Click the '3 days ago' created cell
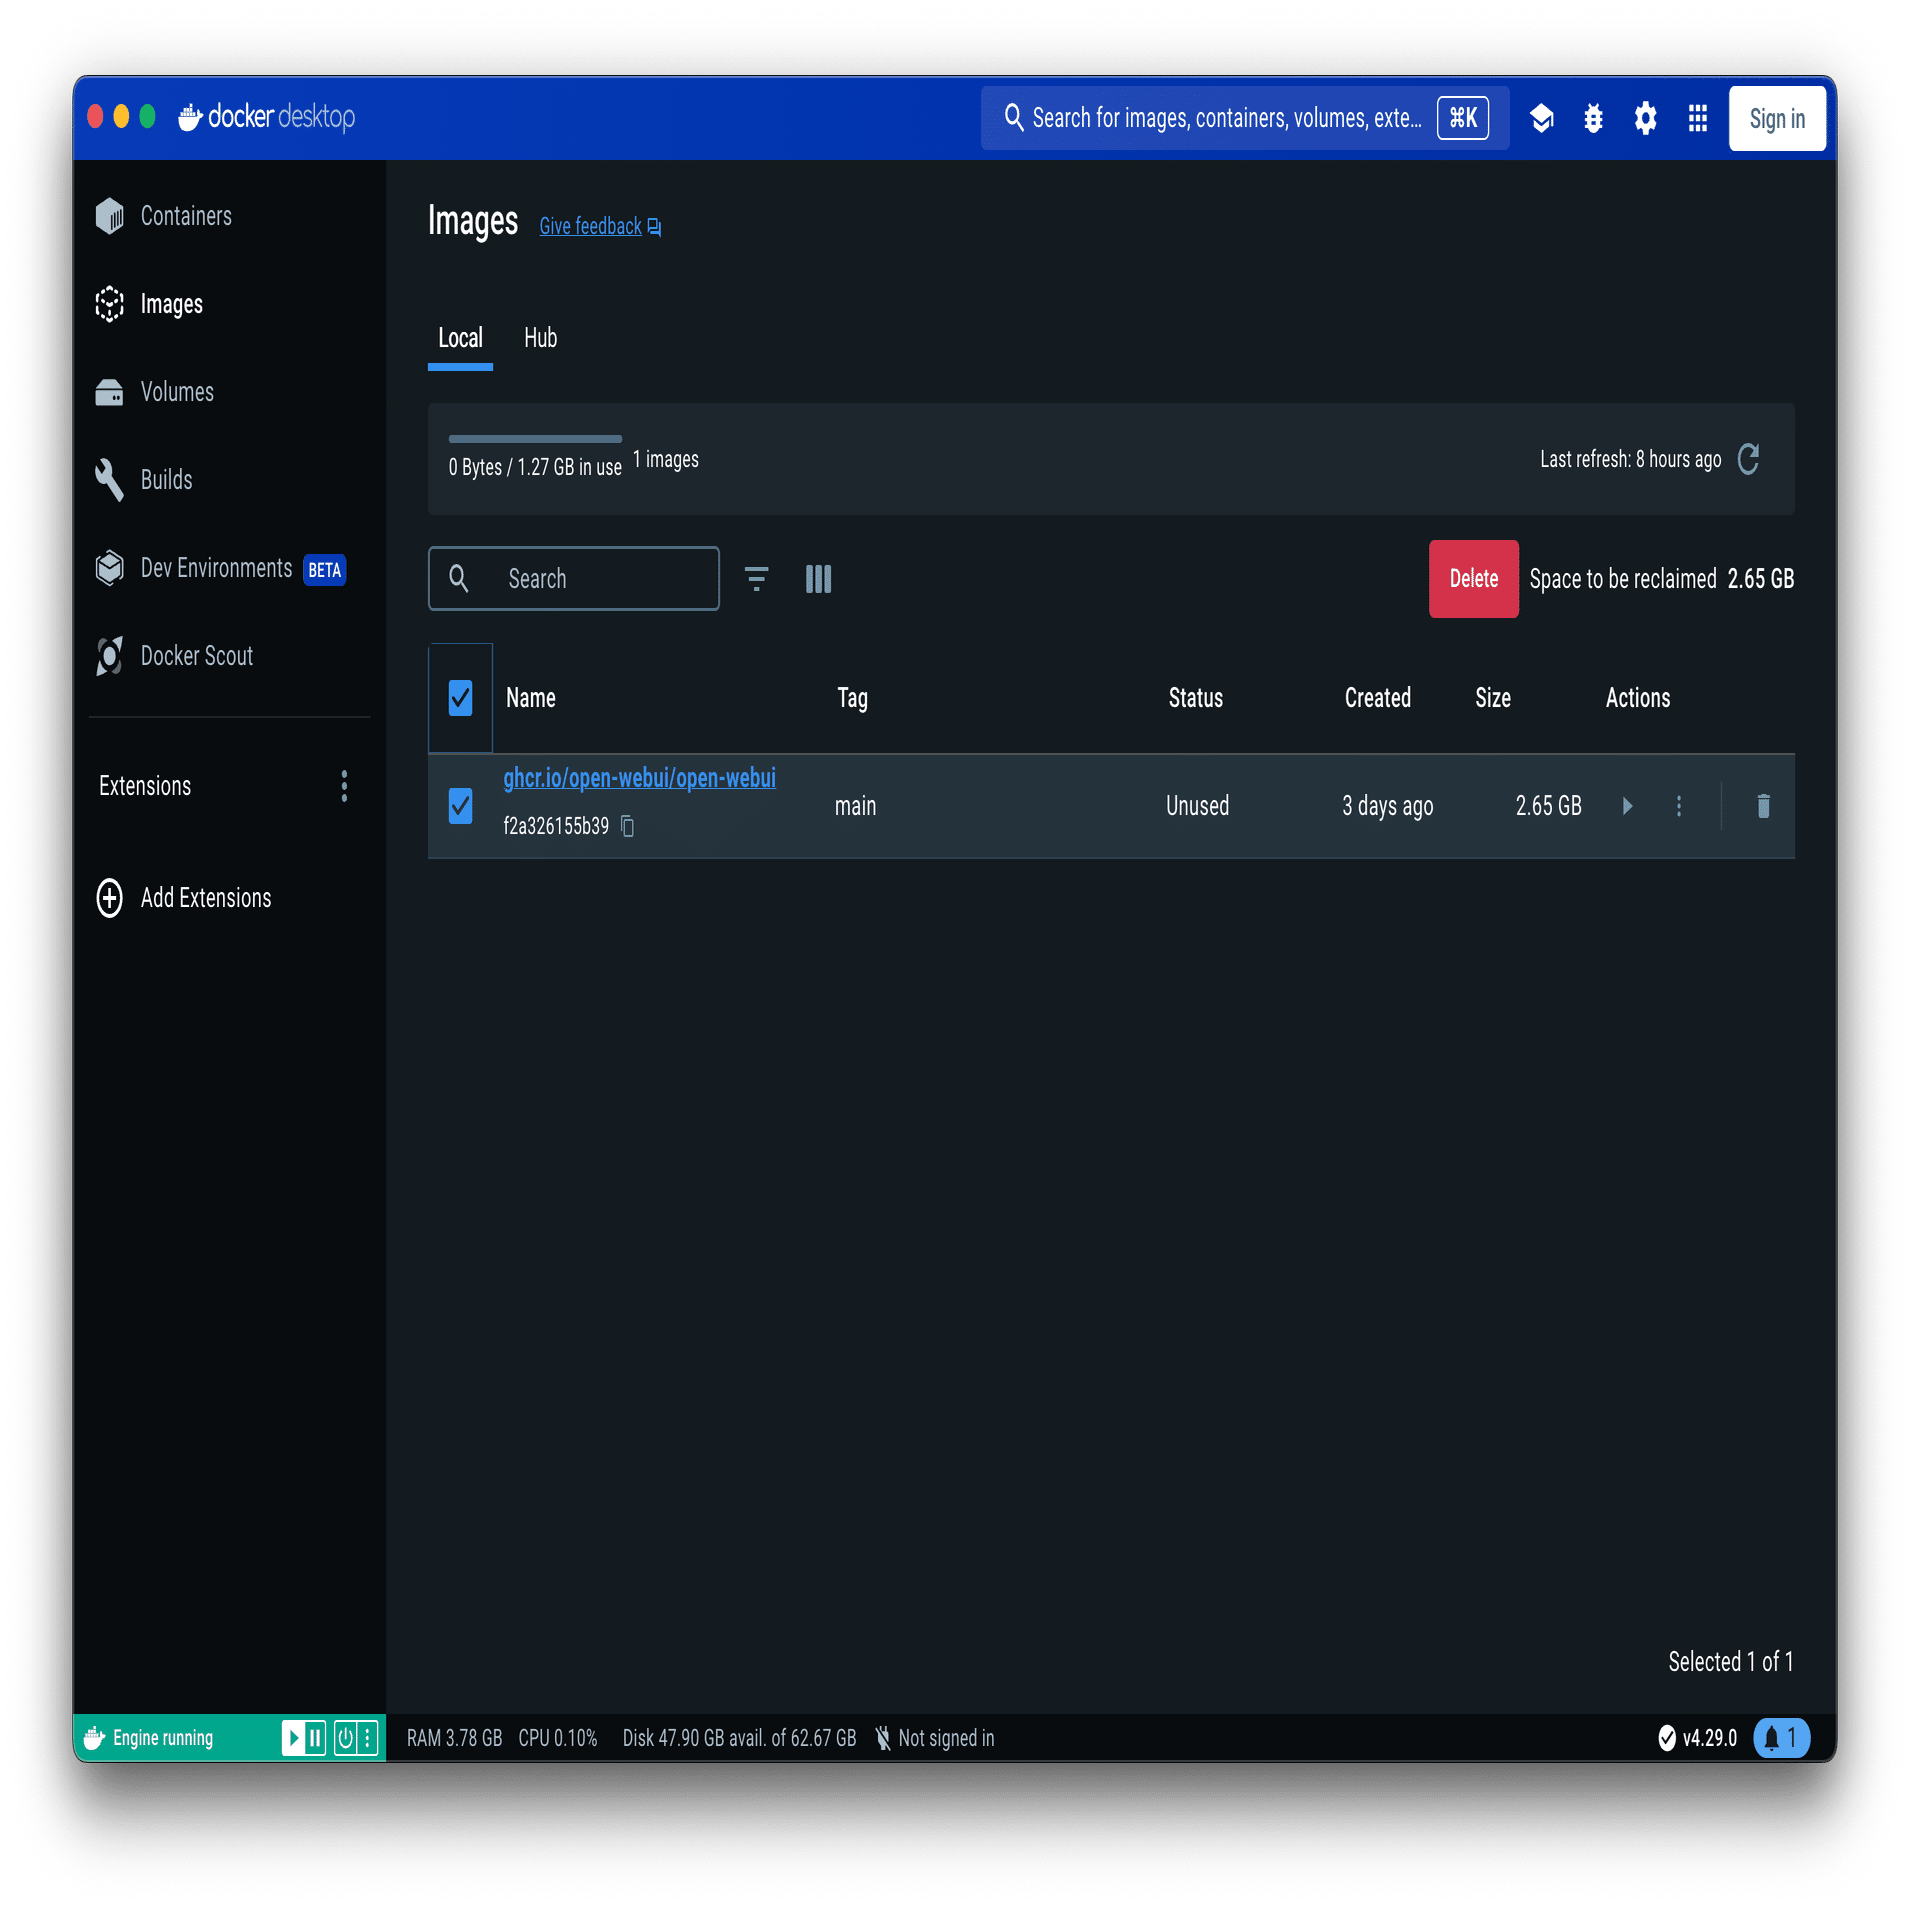Image resolution: width=1910 pixels, height=1910 pixels. 1387,806
